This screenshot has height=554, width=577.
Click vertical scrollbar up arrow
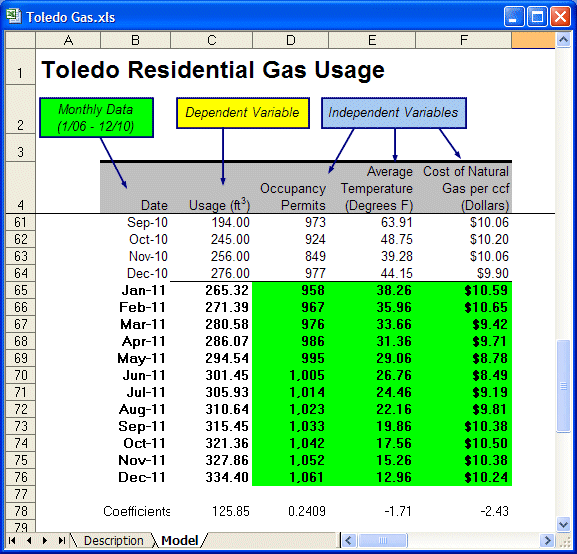click(x=563, y=40)
